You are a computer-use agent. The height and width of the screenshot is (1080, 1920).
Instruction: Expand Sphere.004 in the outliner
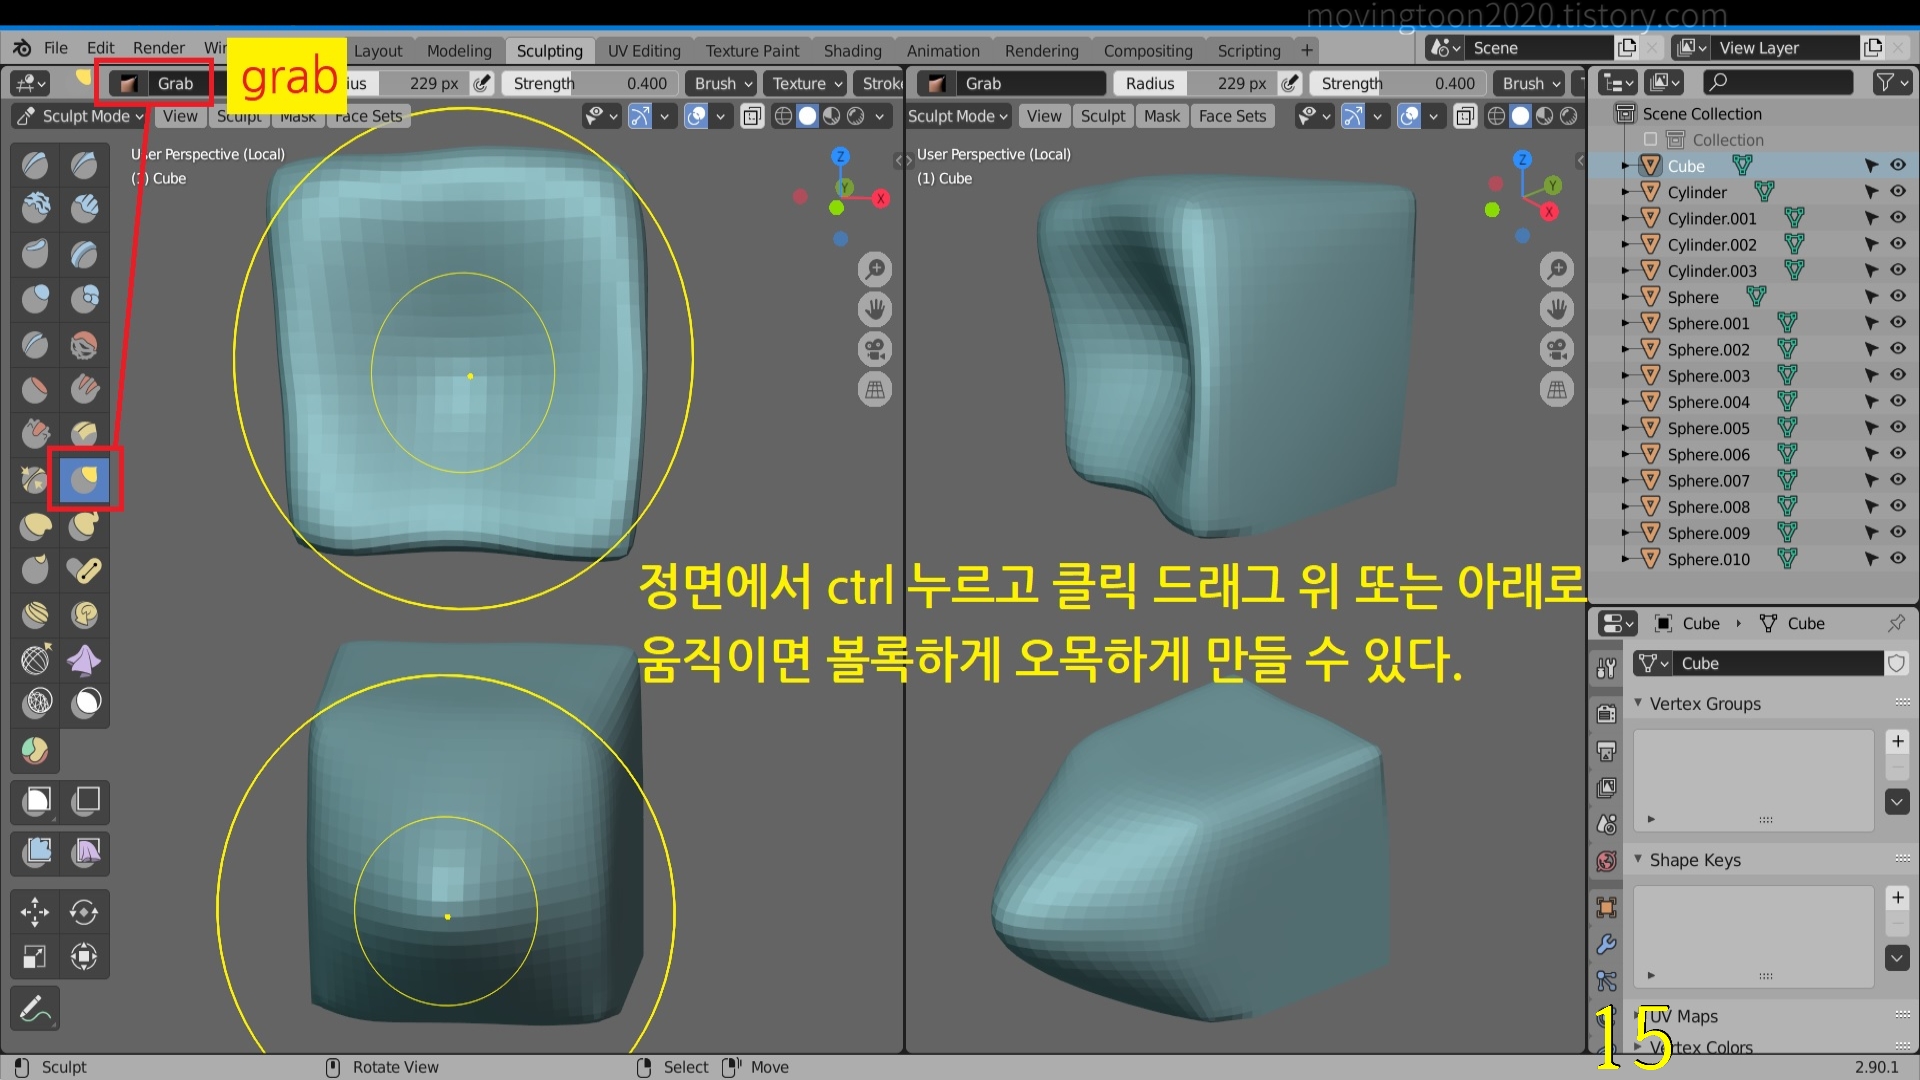1626,402
